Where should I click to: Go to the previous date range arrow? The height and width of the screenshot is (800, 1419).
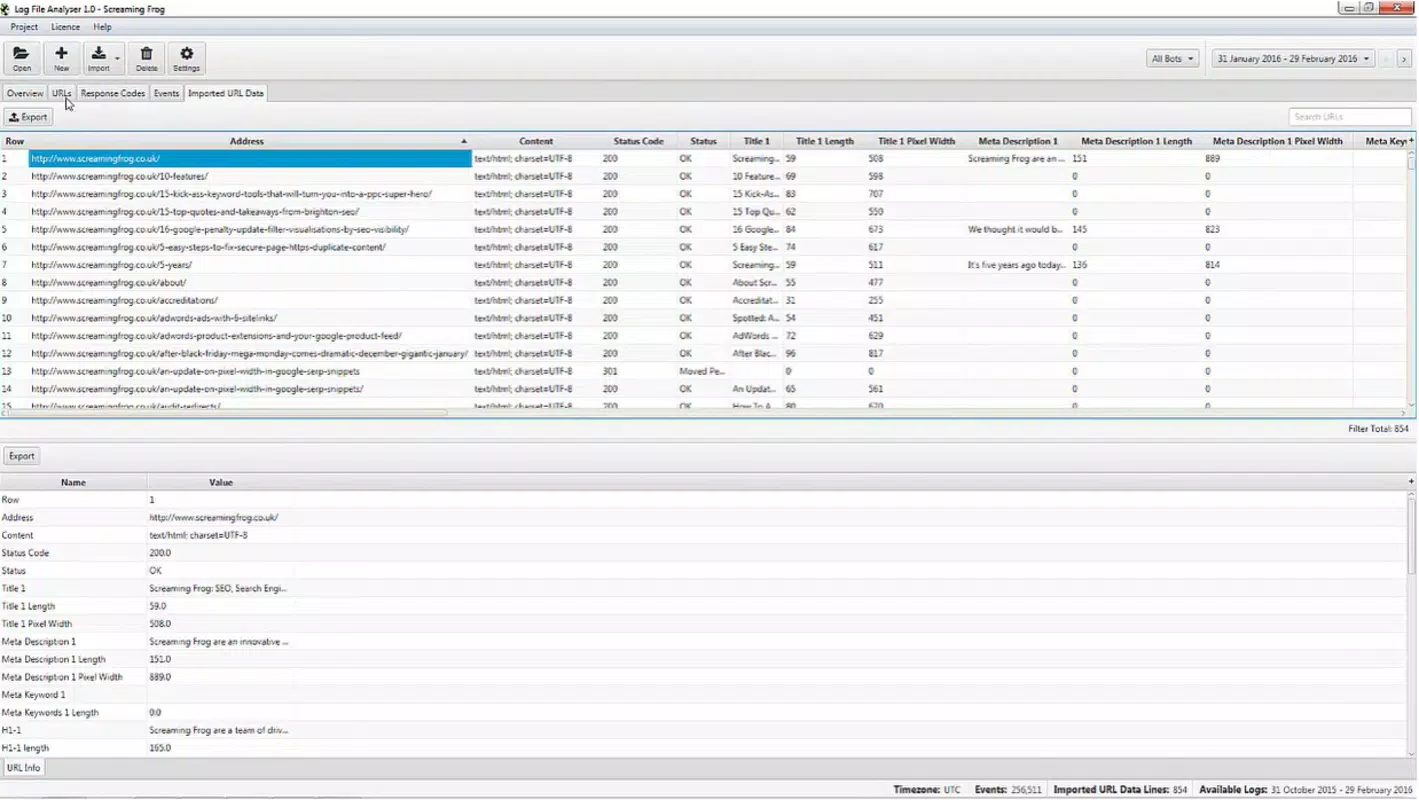coord(1386,59)
